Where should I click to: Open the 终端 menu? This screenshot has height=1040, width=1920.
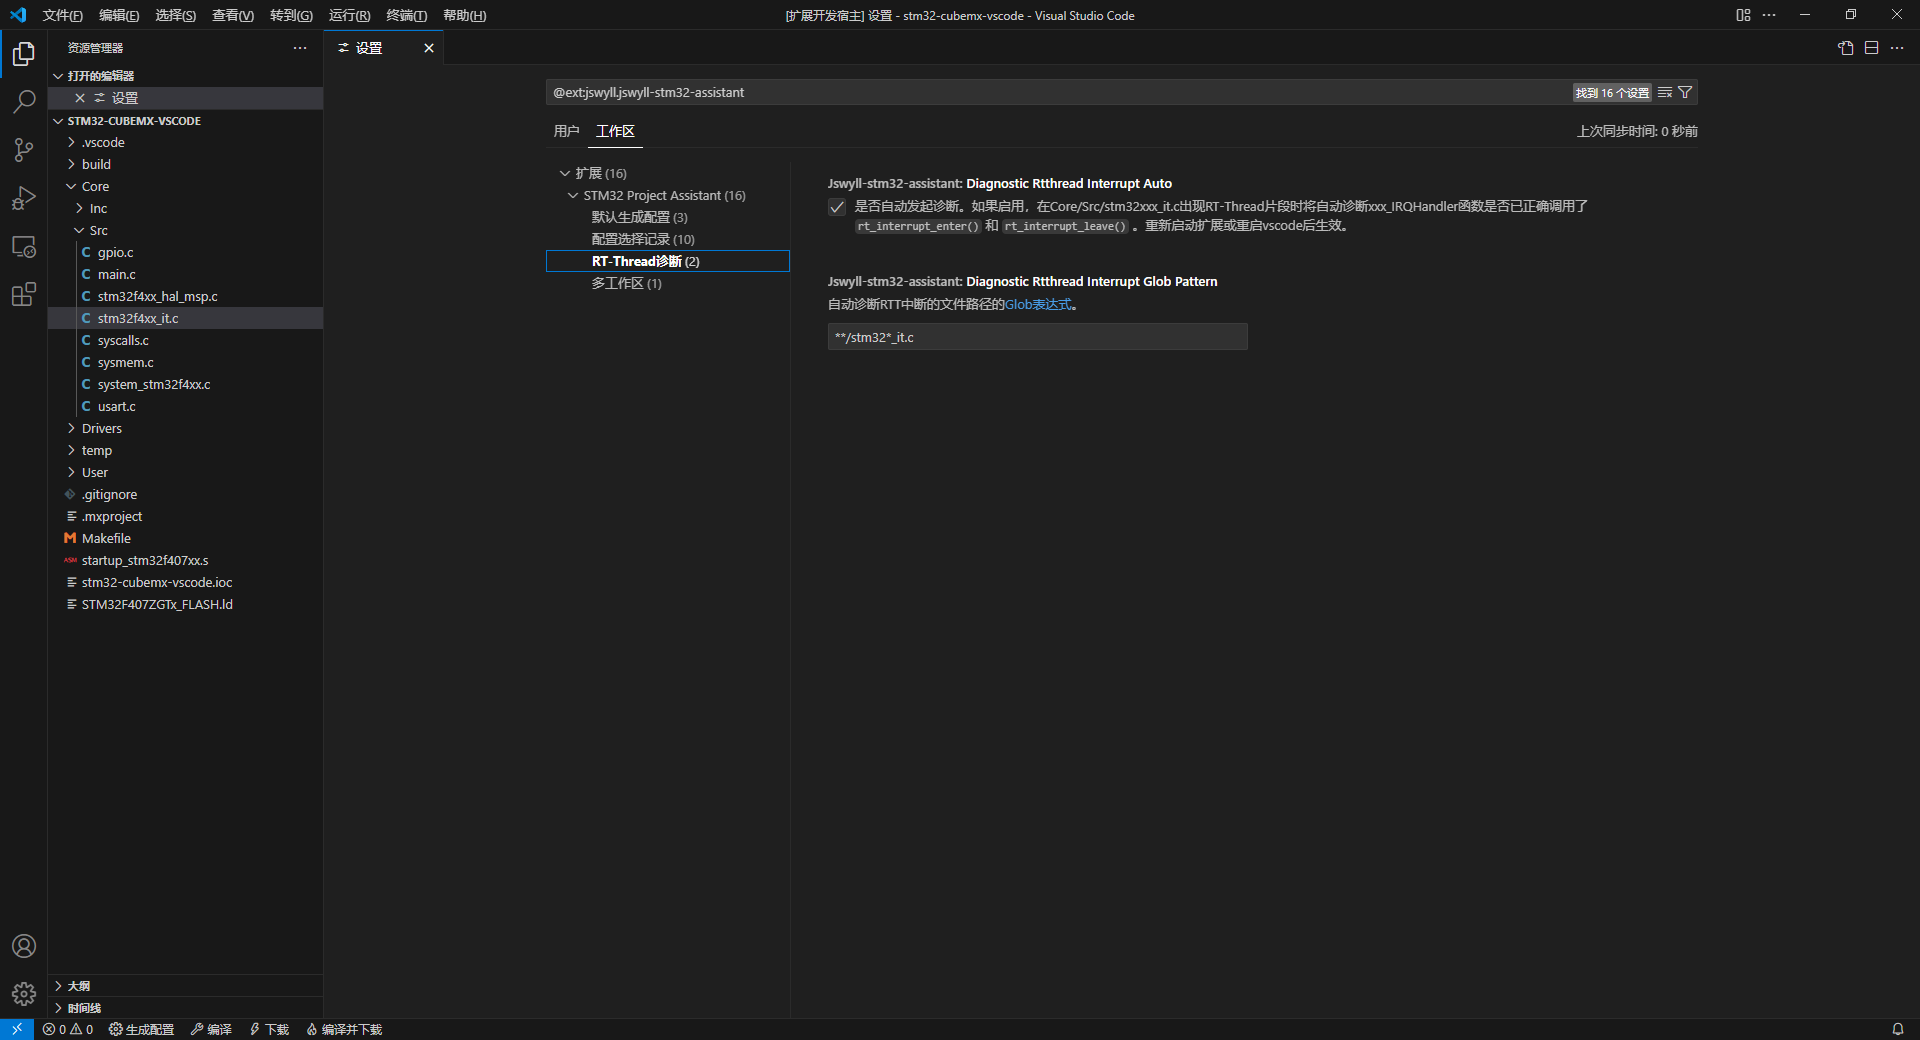click(x=406, y=15)
